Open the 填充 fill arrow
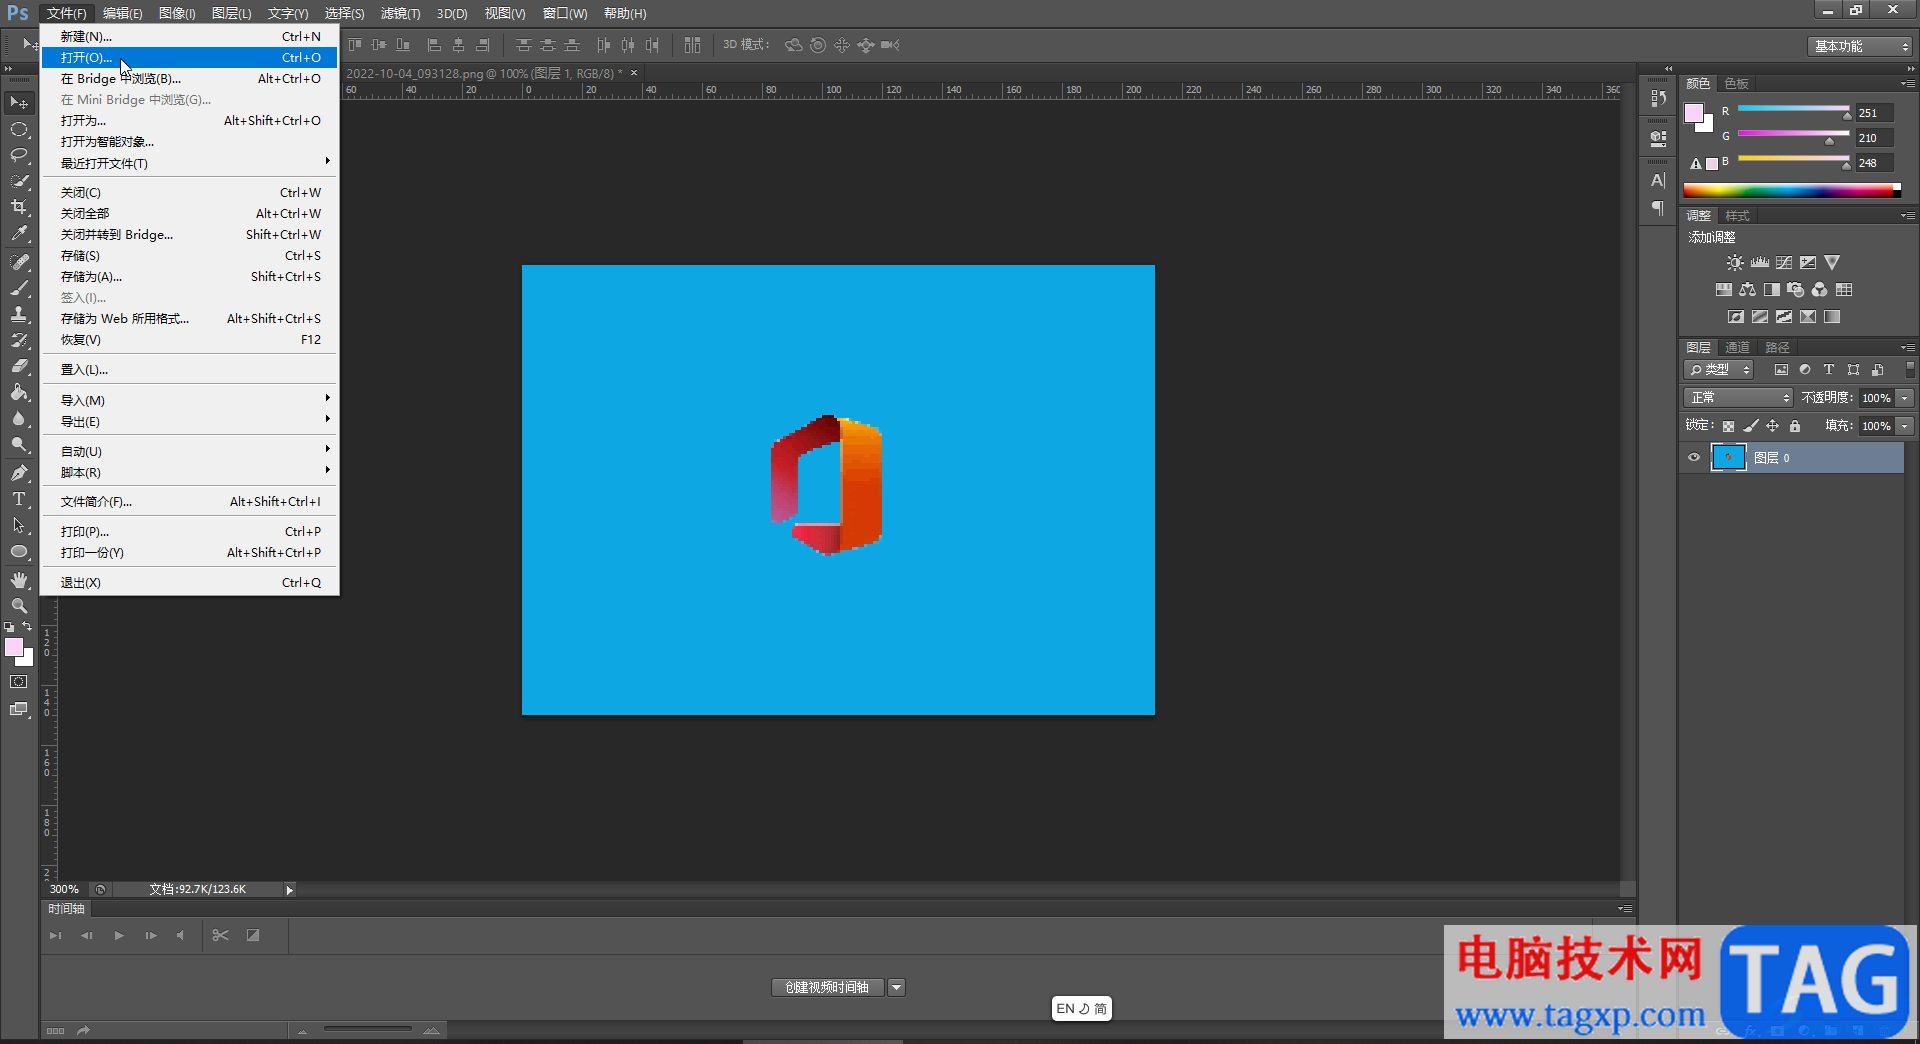The width and height of the screenshot is (1920, 1044). coord(1905,426)
